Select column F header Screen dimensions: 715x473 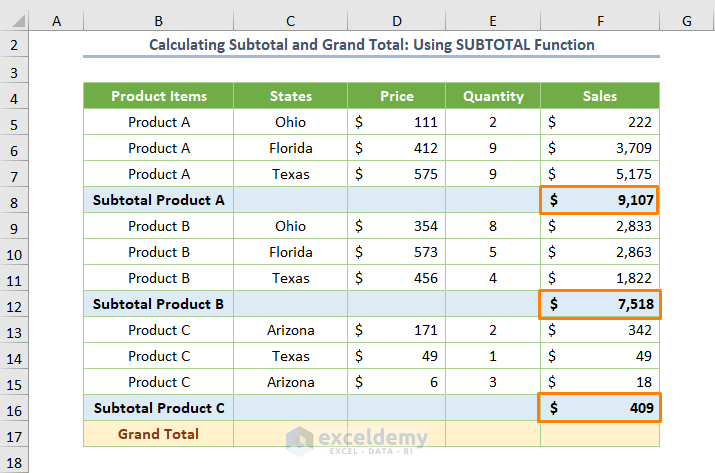coord(600,21)
